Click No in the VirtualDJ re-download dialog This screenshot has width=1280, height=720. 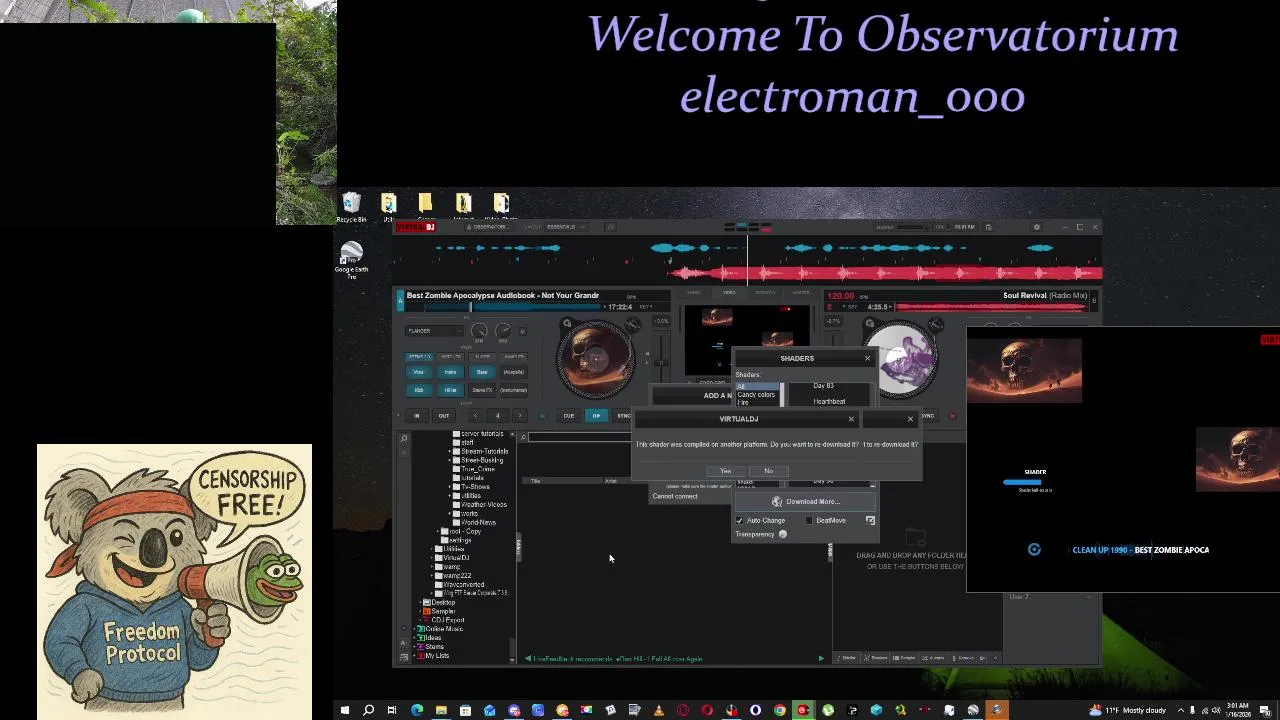[768, 471]
